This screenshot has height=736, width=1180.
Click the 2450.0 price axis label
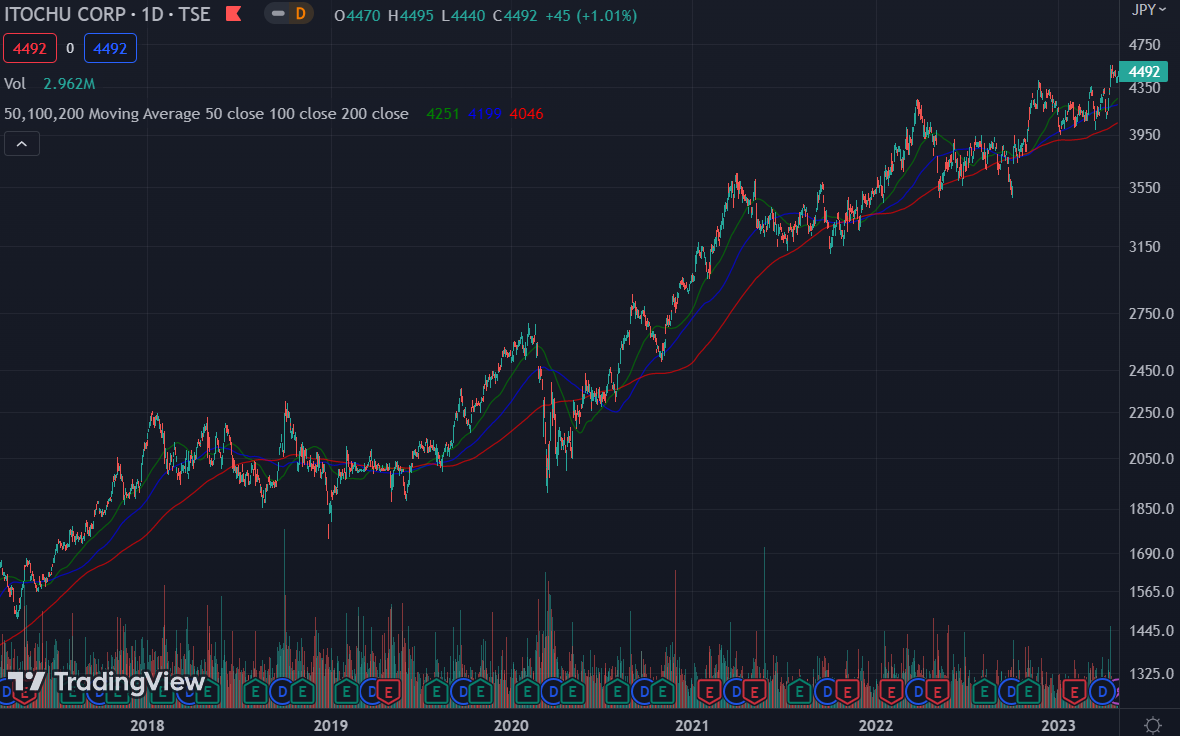click(x=1151, y=370)
